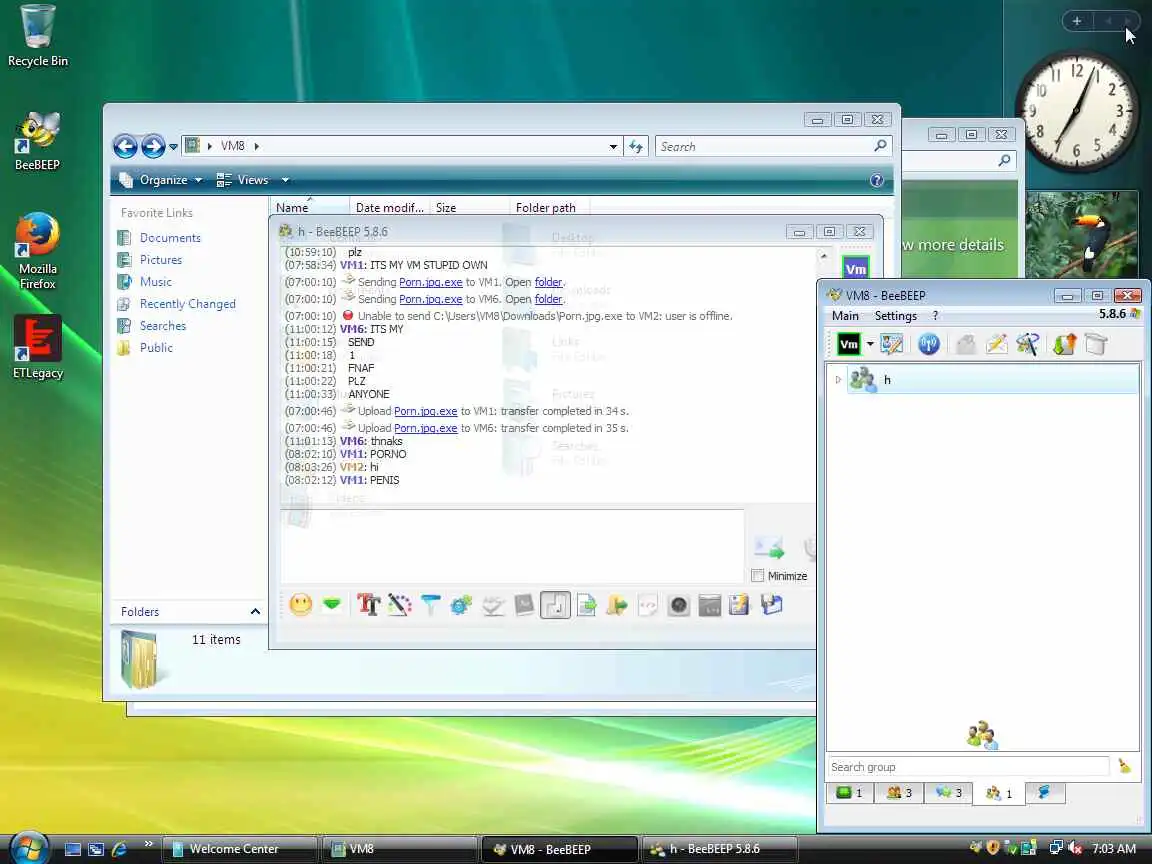Screen dimensions: 1152x864
Task: Click the send folder icon with green arrow
Action: tap(617, 605)
